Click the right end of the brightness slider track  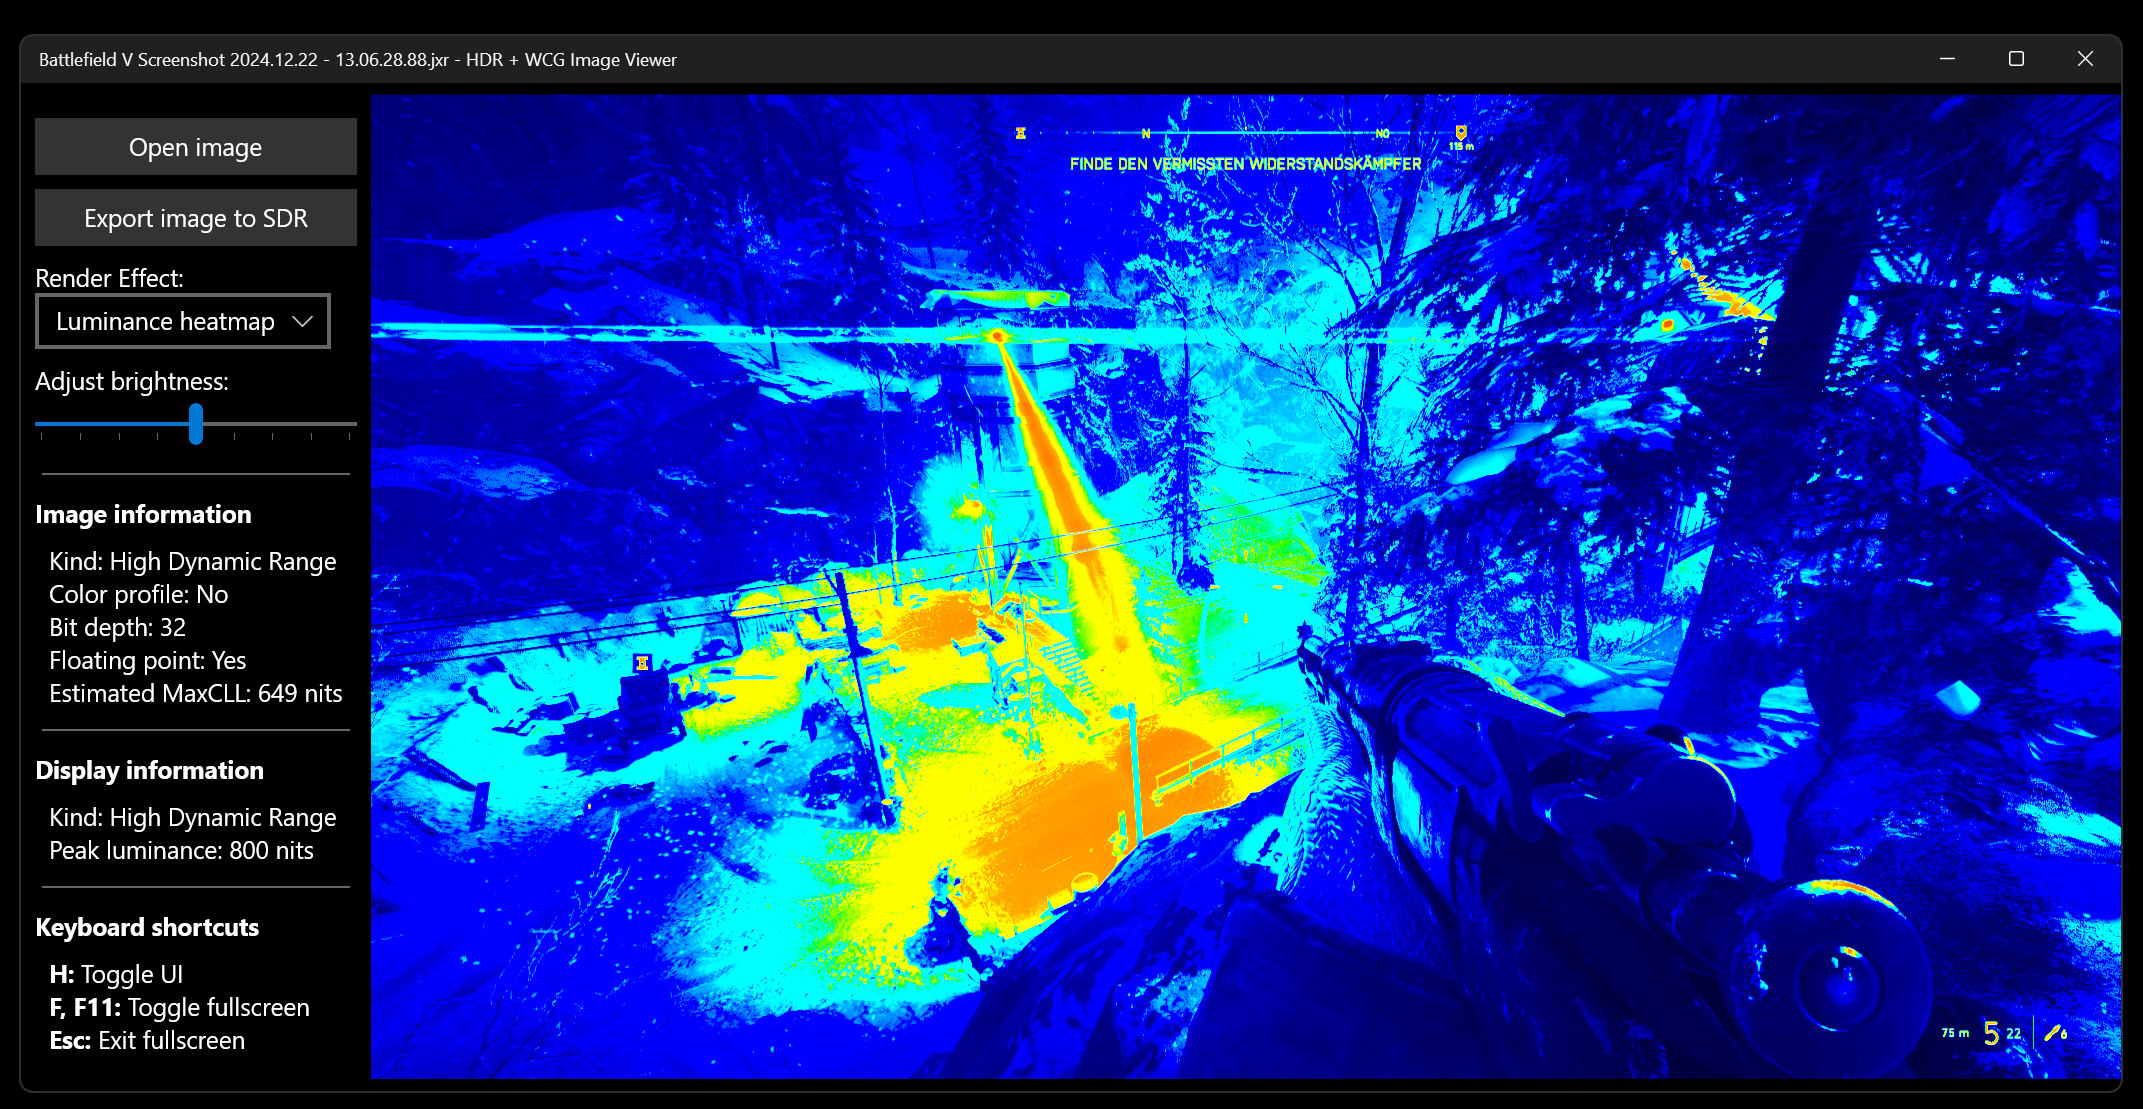coord(352,424)
